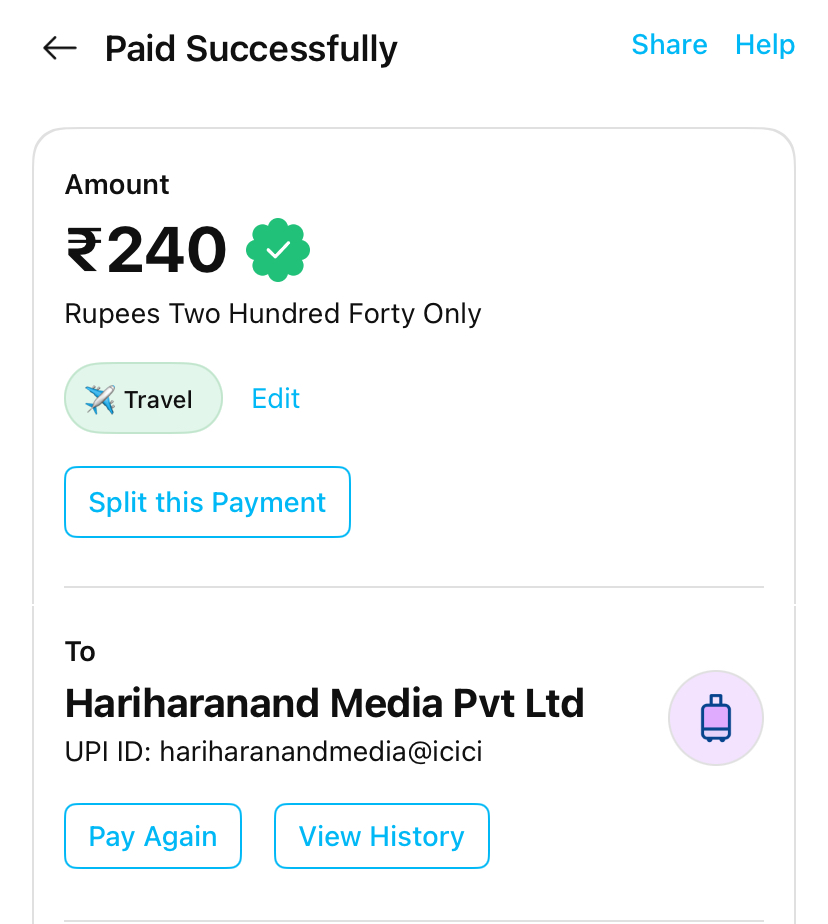Open View History for this merchant
This screenshot has height=924, width=828.
click(x=382, y=836)
